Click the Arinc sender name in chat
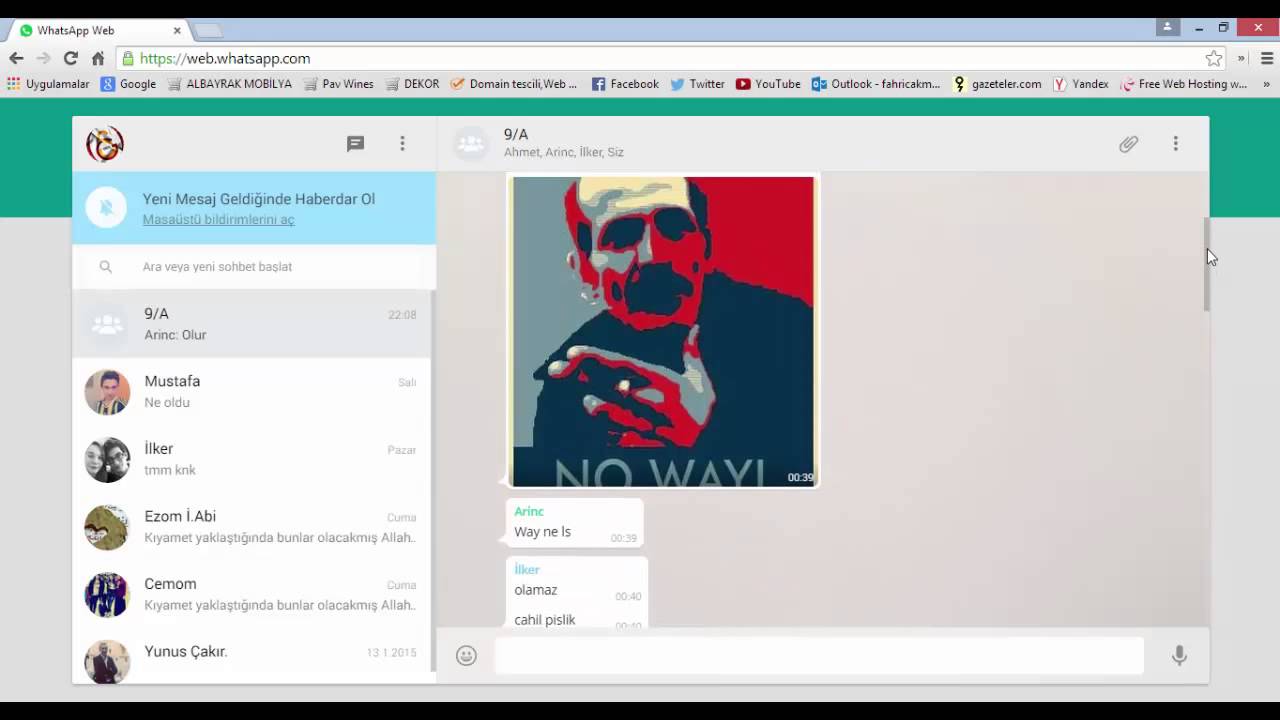The width and height of the screenshot is (1280, 720). tap(529, 511)
